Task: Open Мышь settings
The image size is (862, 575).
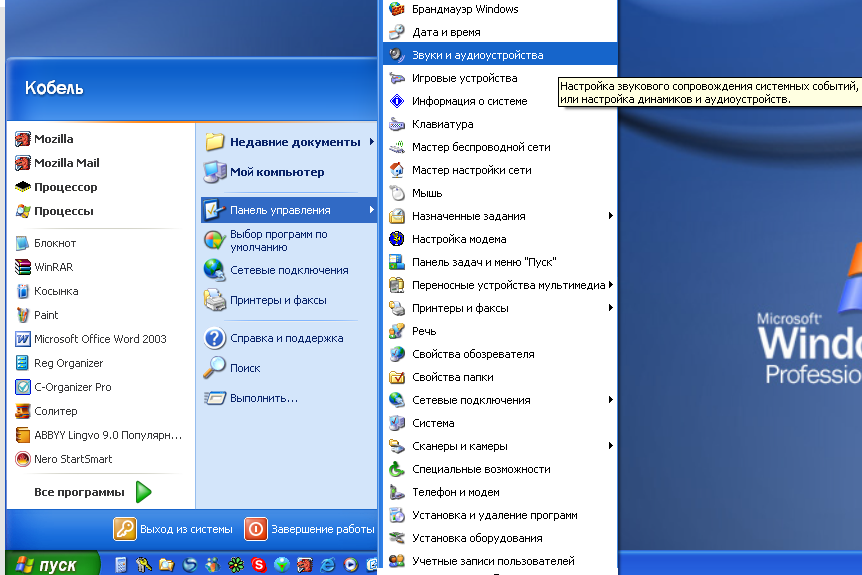Action: 500,193
